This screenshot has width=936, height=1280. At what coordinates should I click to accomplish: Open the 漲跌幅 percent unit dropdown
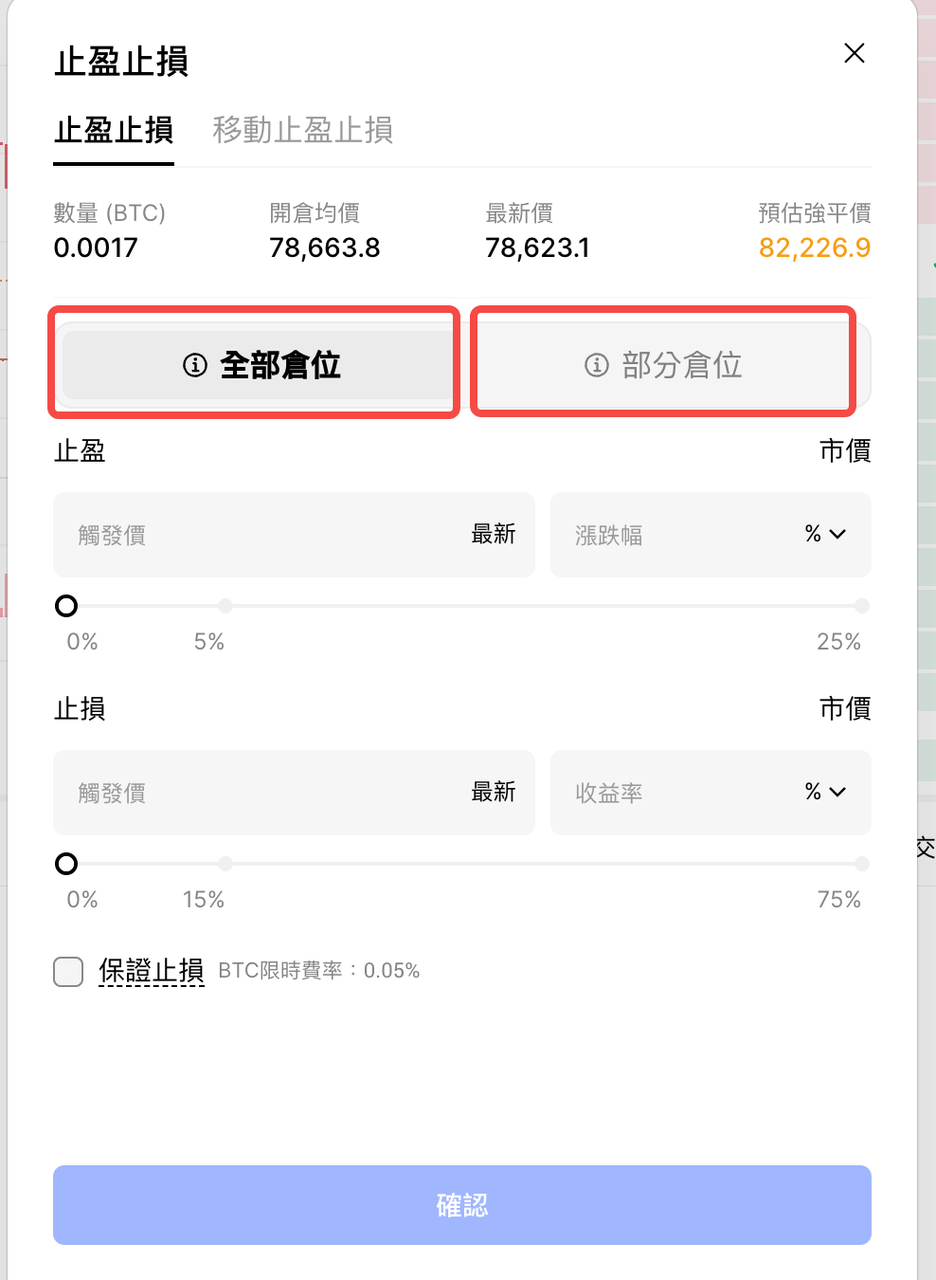click(825, 534)
